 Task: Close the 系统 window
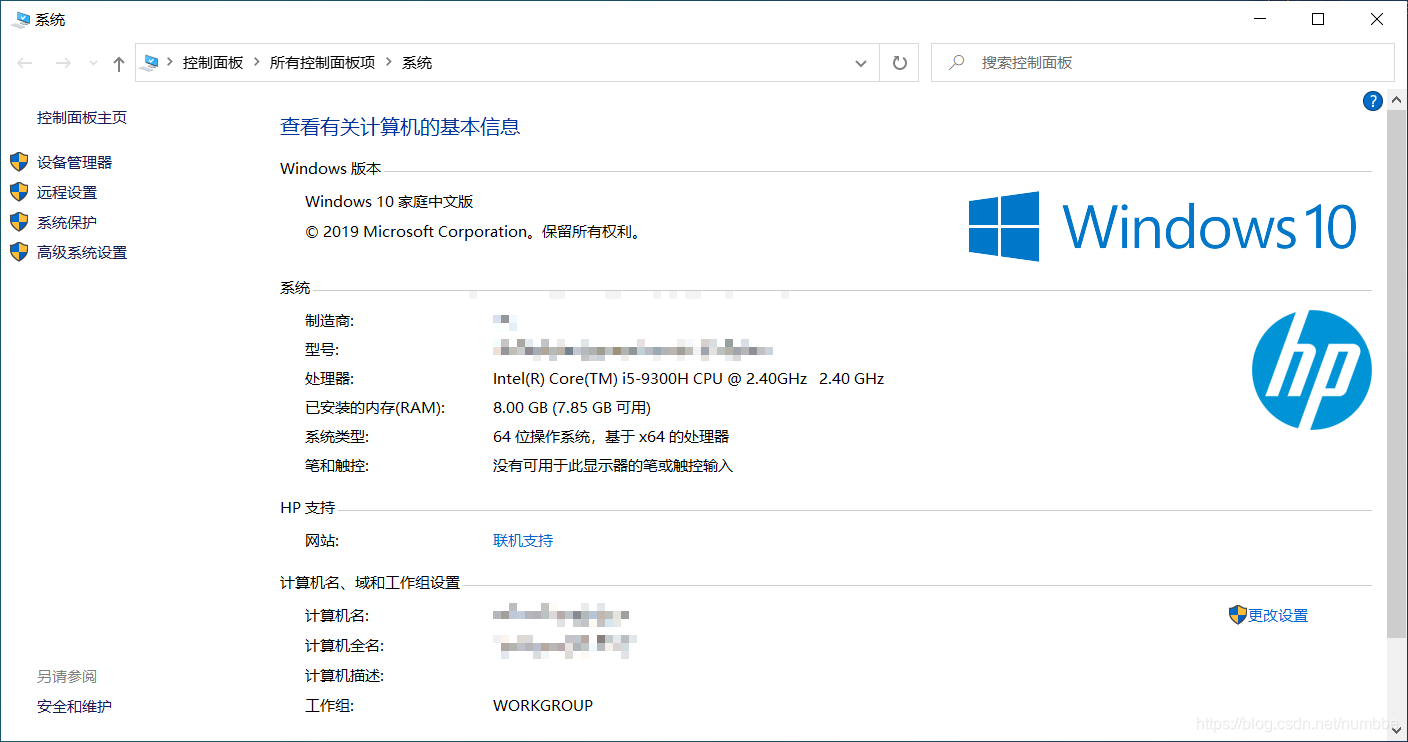[x=1377, y=19]
